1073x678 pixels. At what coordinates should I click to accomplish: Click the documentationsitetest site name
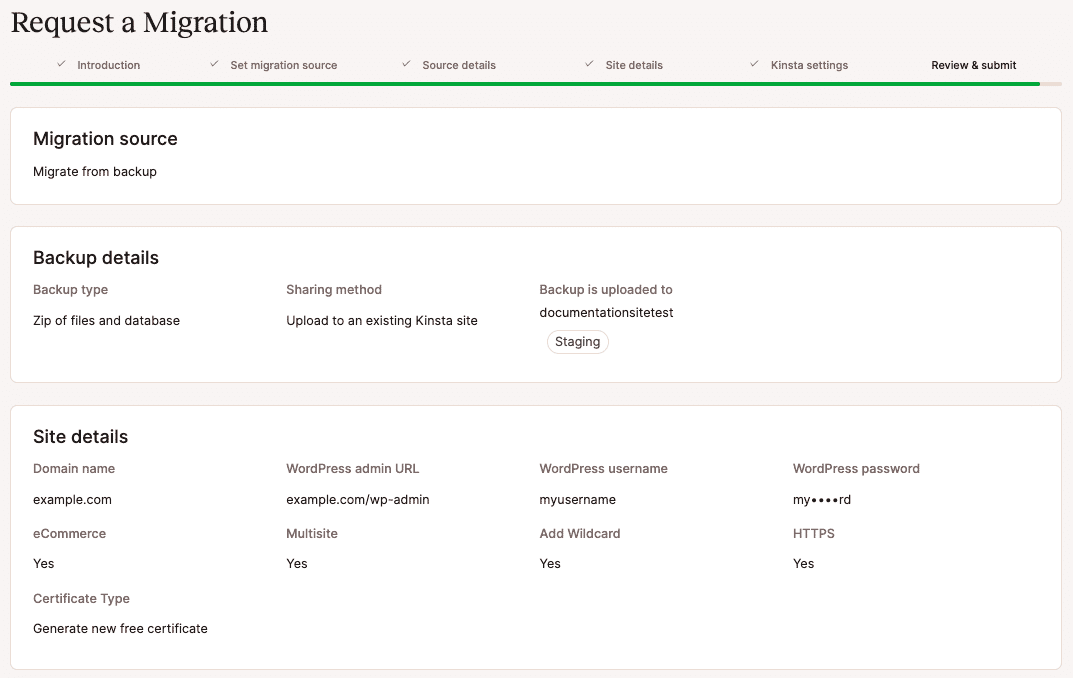pos(606,313)
